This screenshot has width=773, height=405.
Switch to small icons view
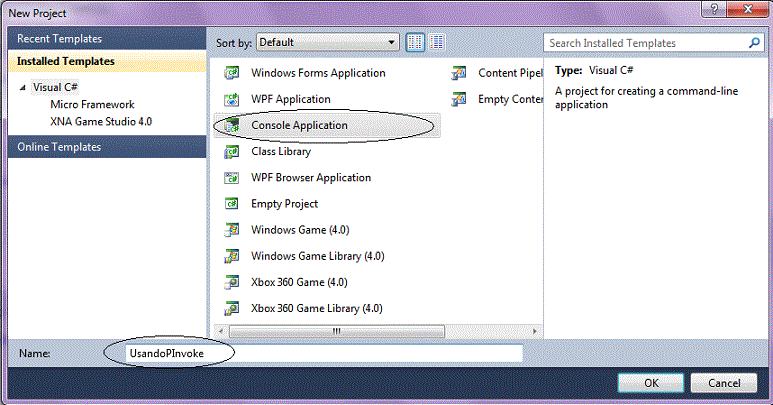(437, 42)
